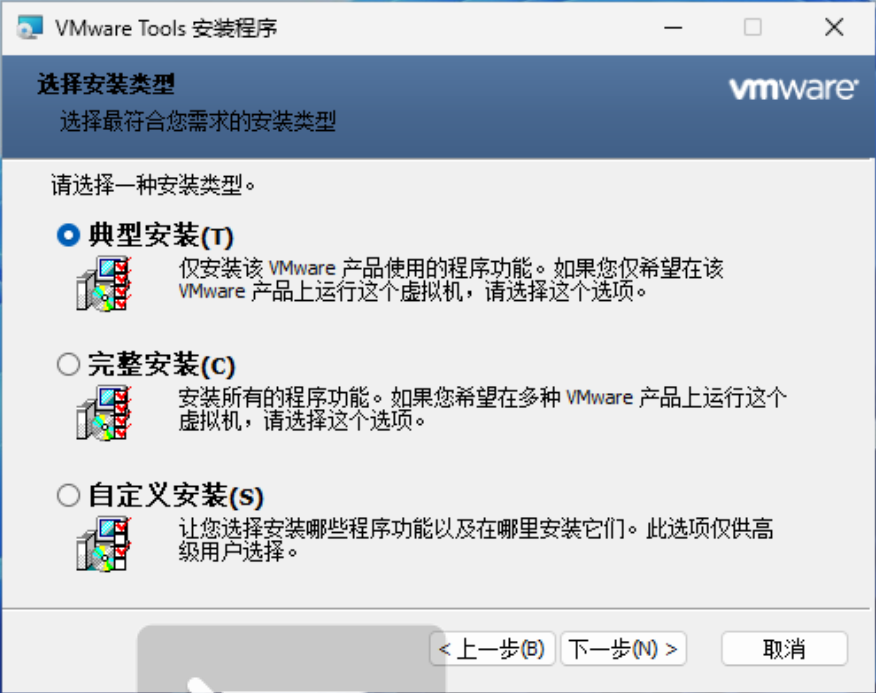The height and width of the screenshot is (693, 876).
Task: Close the VMware Tools installer window
Action: click(834, 27)
